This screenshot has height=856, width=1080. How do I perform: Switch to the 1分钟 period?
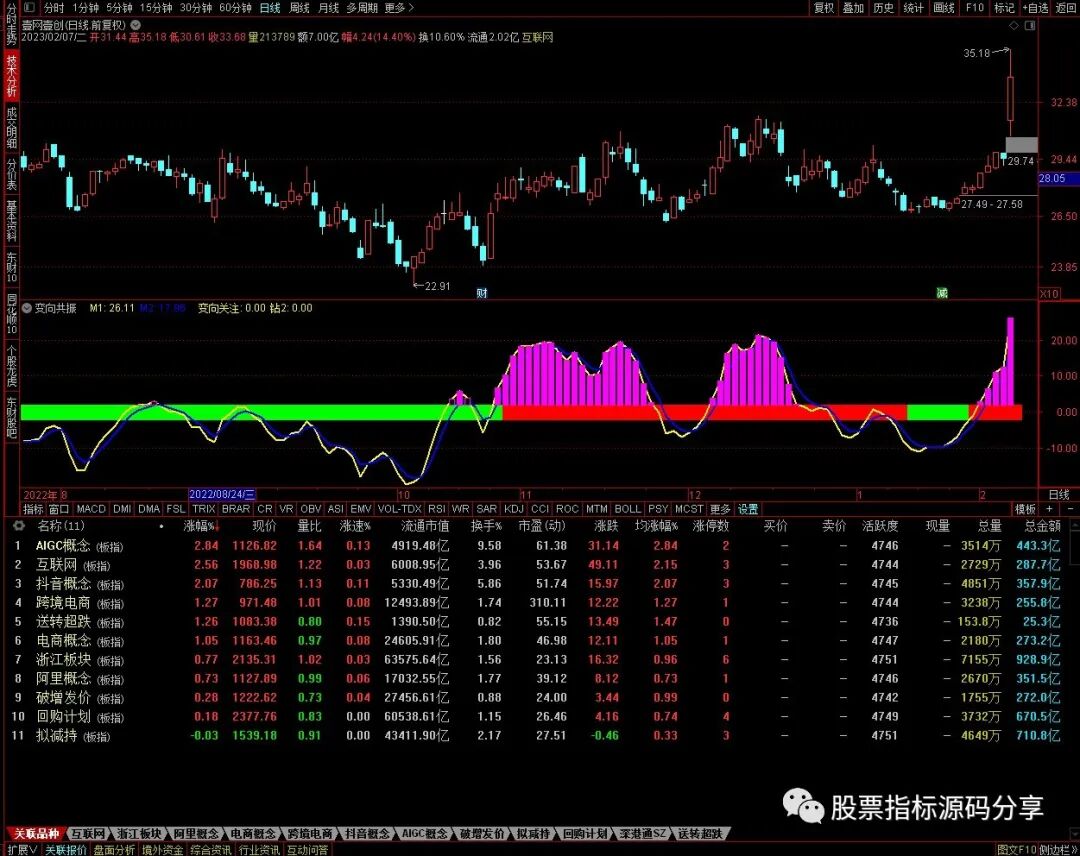pos(85,8)
